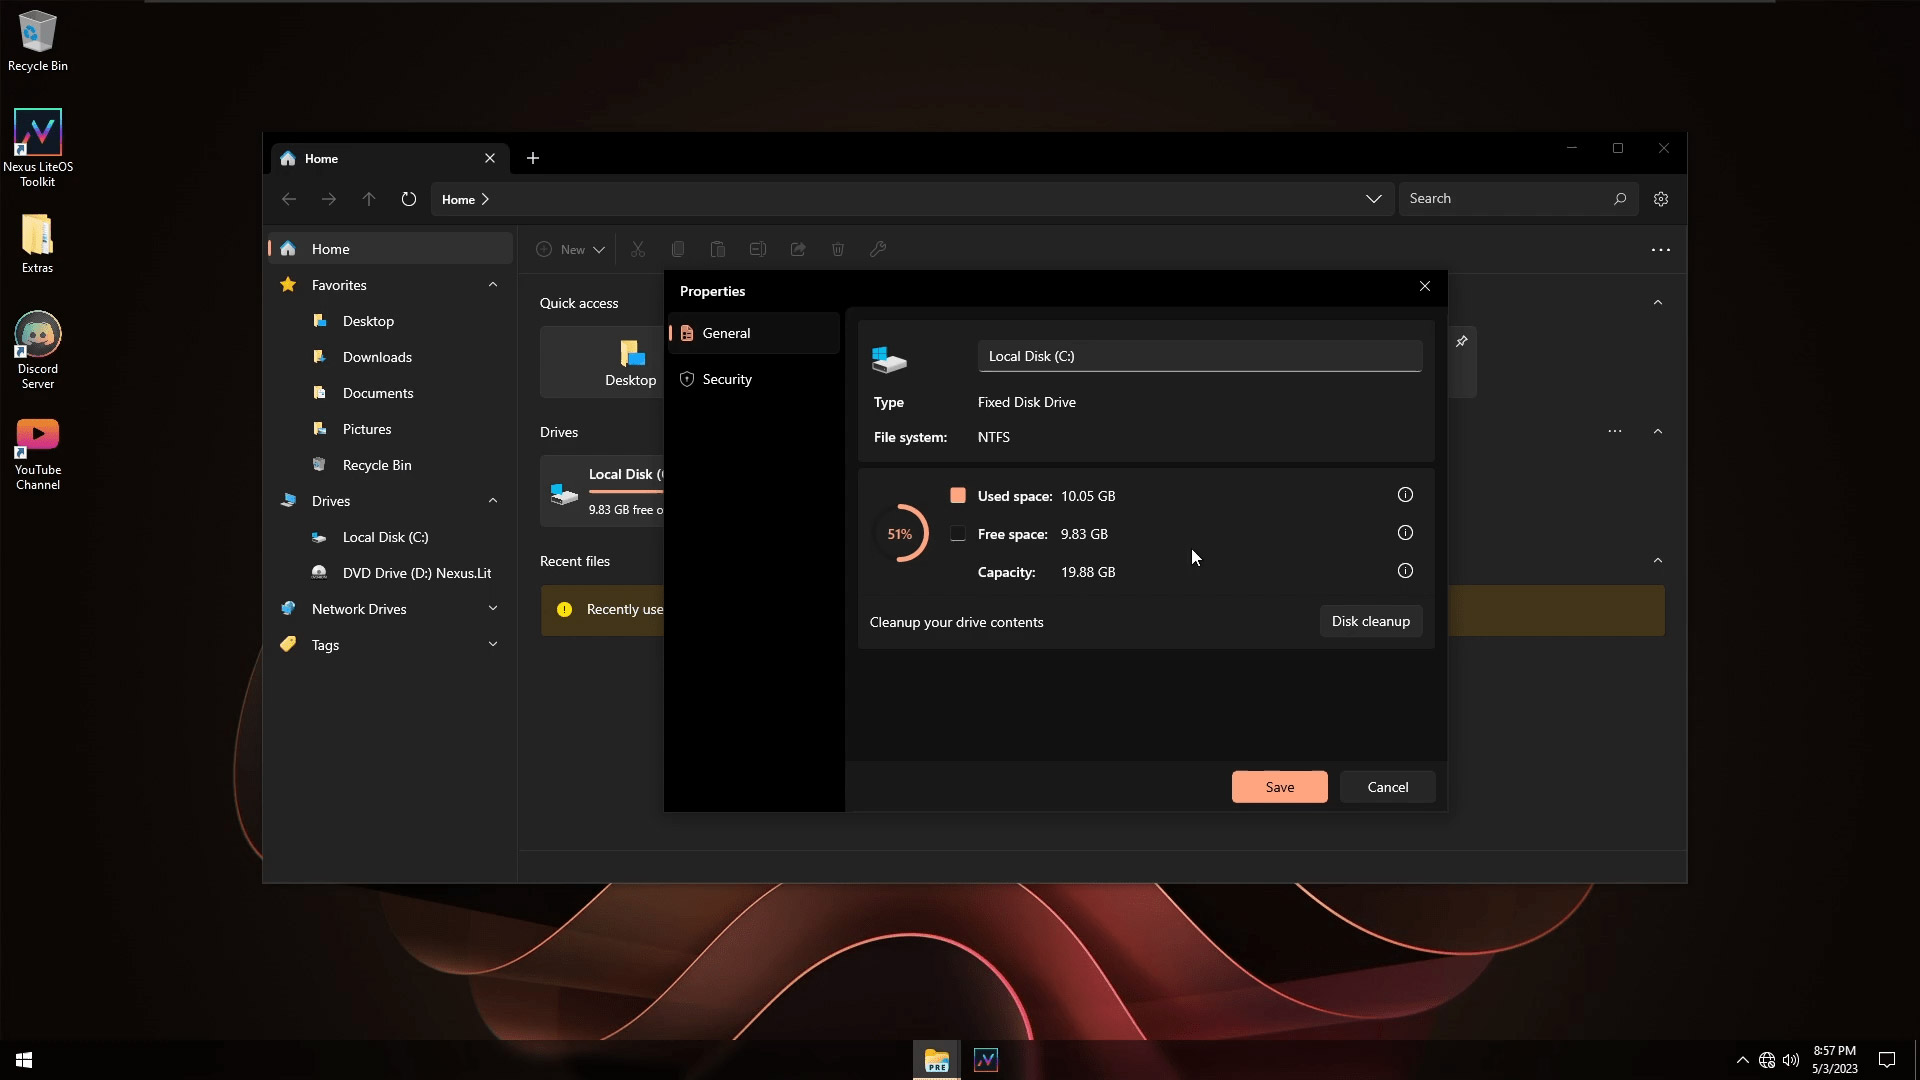The width and height of the screenshot is (1920, 1080).
Task: Click the Save button
Action: point(1280,787)
